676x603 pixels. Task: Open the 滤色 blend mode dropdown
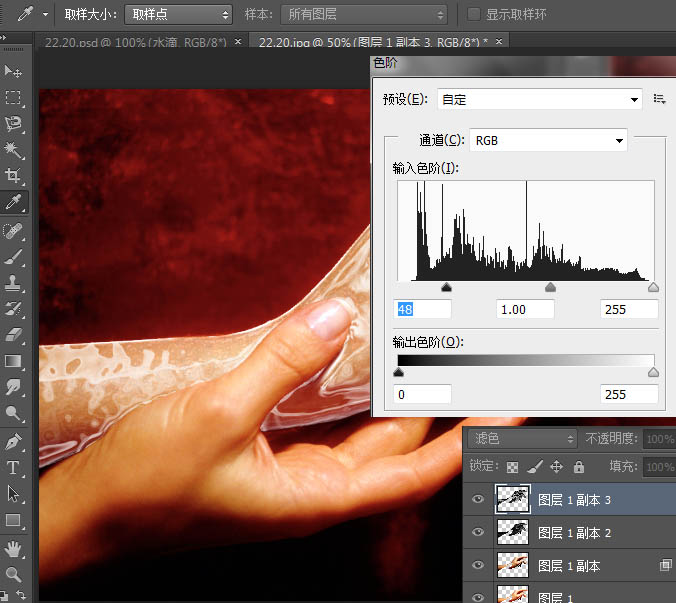point(522,439)
